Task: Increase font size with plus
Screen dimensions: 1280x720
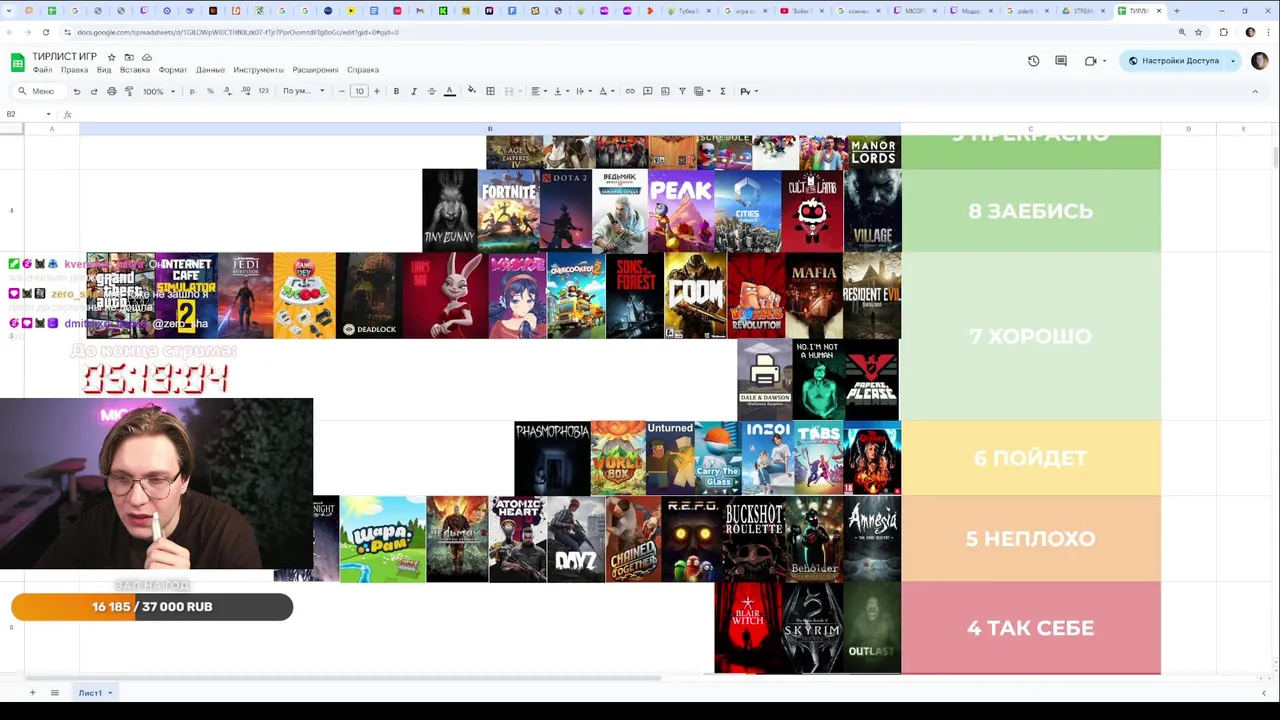Action: point(377,91)
